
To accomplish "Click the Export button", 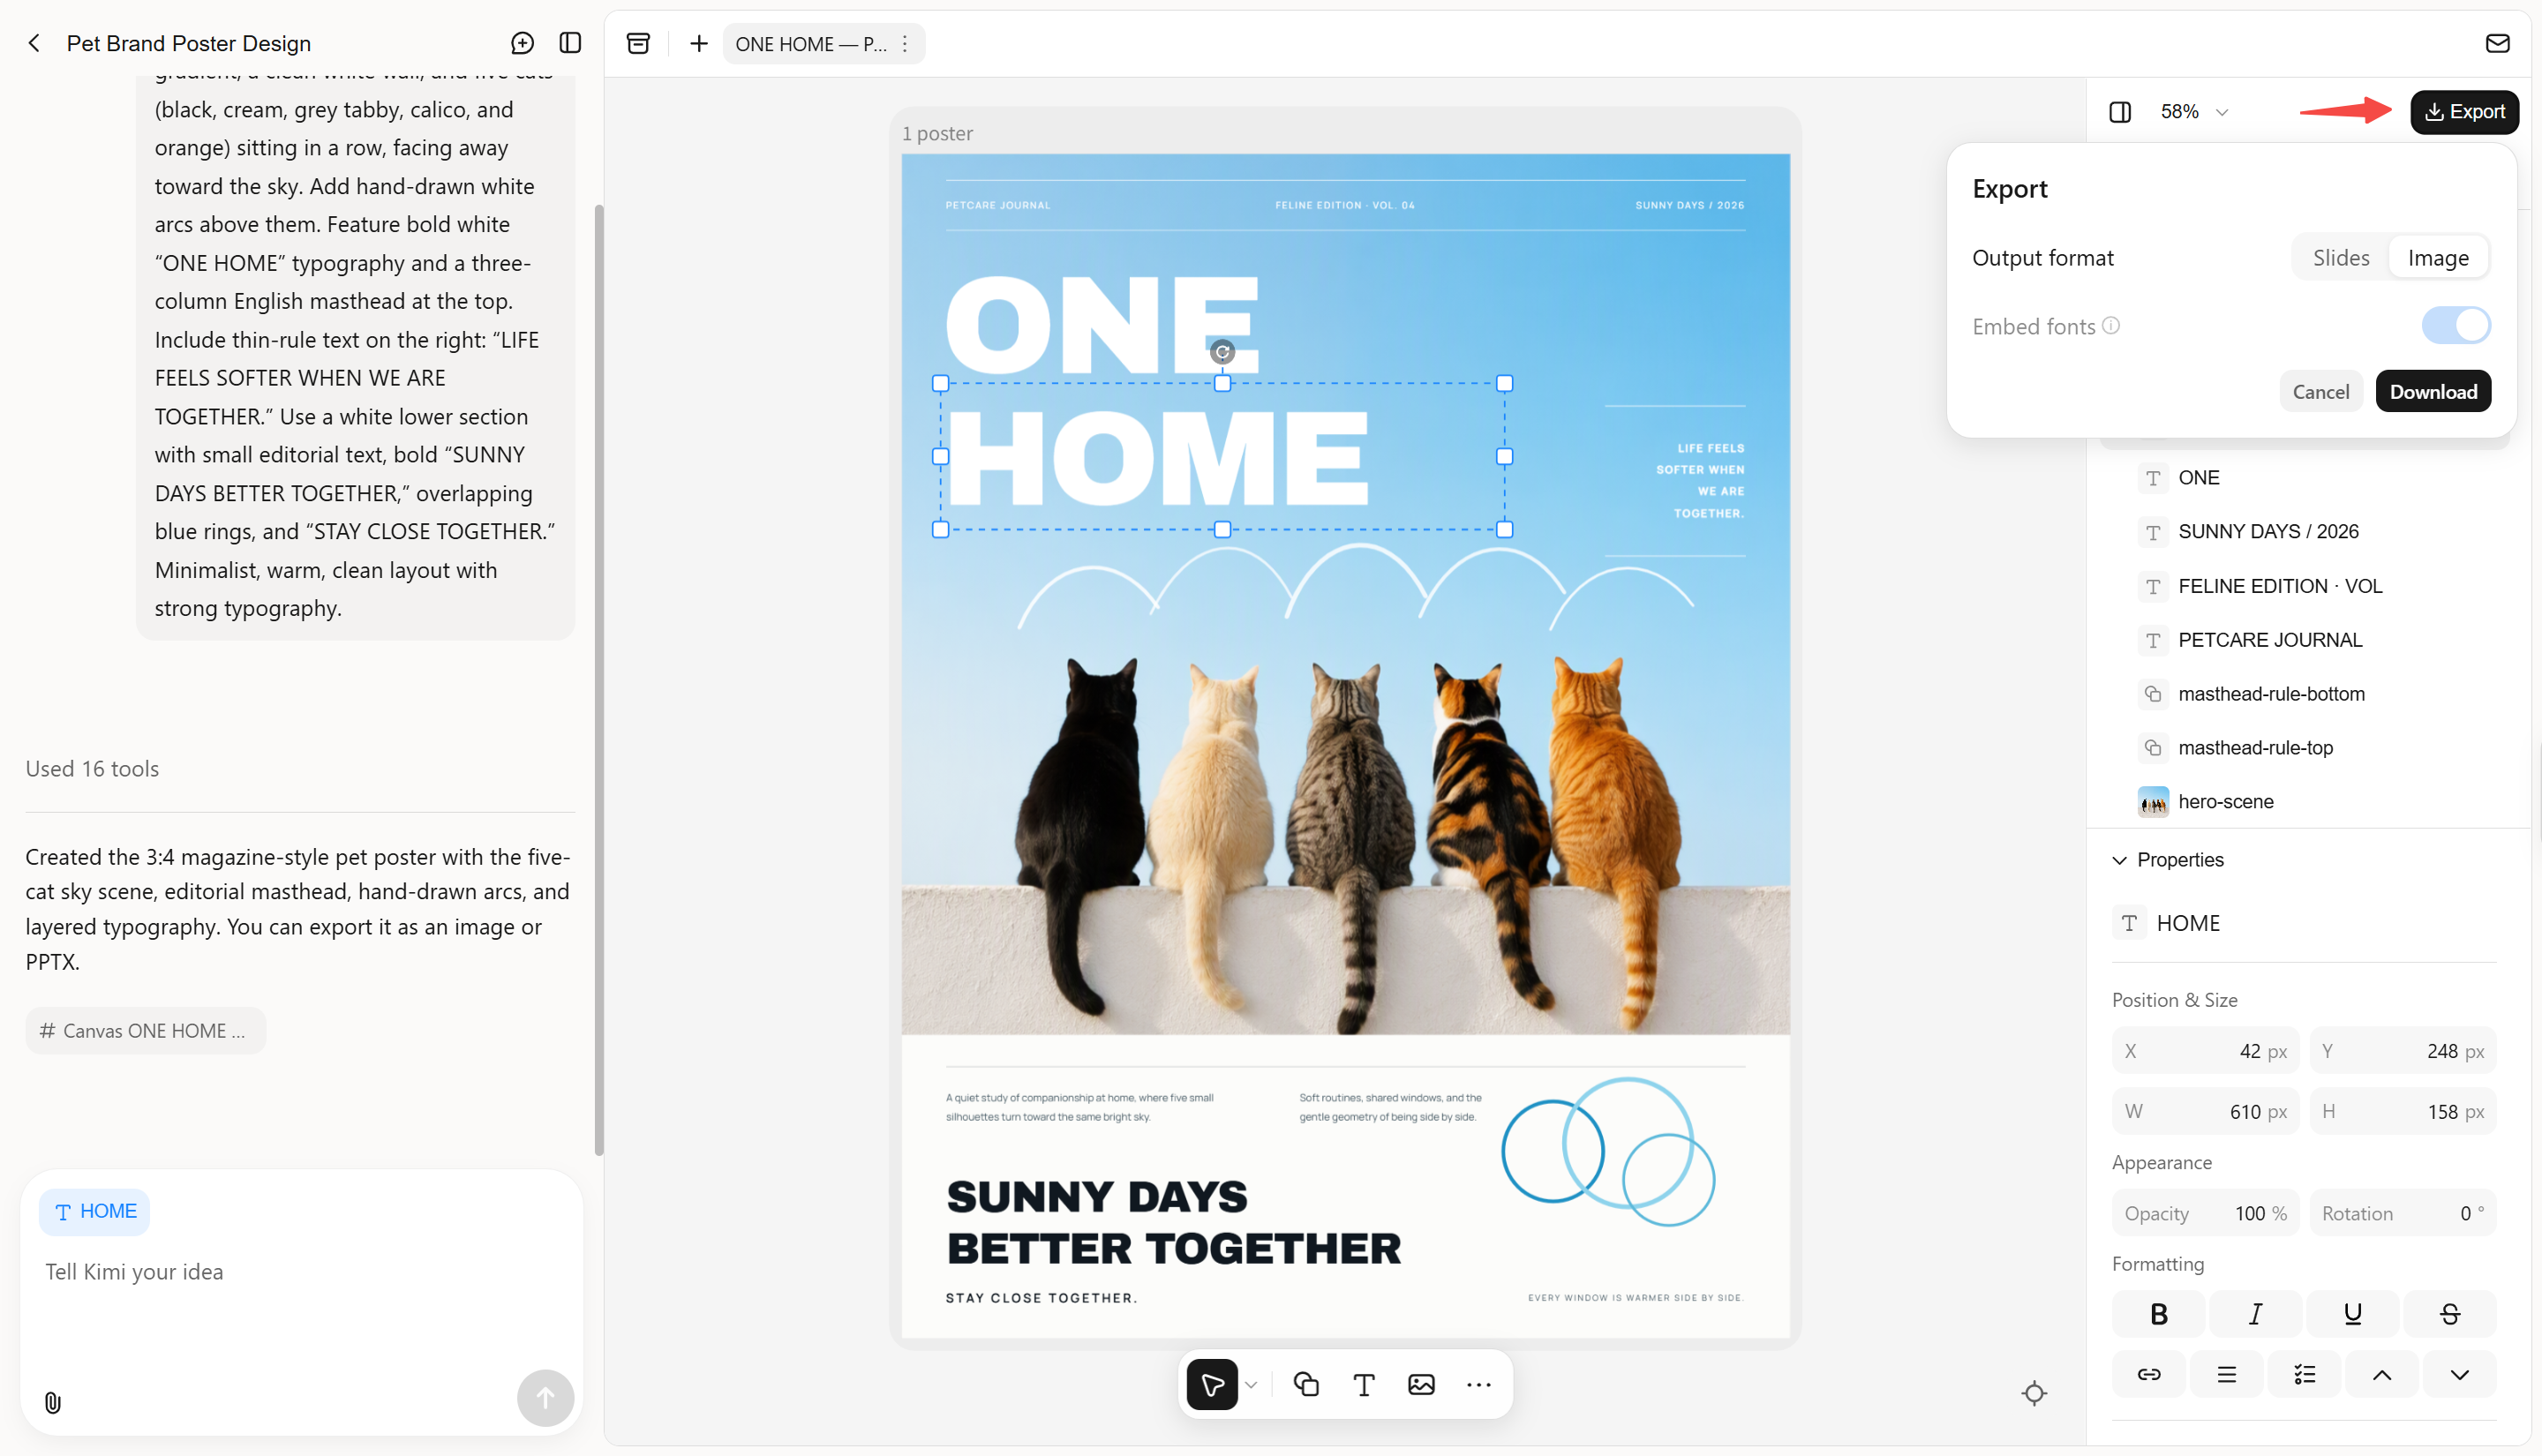I will tap(2464, 111).
